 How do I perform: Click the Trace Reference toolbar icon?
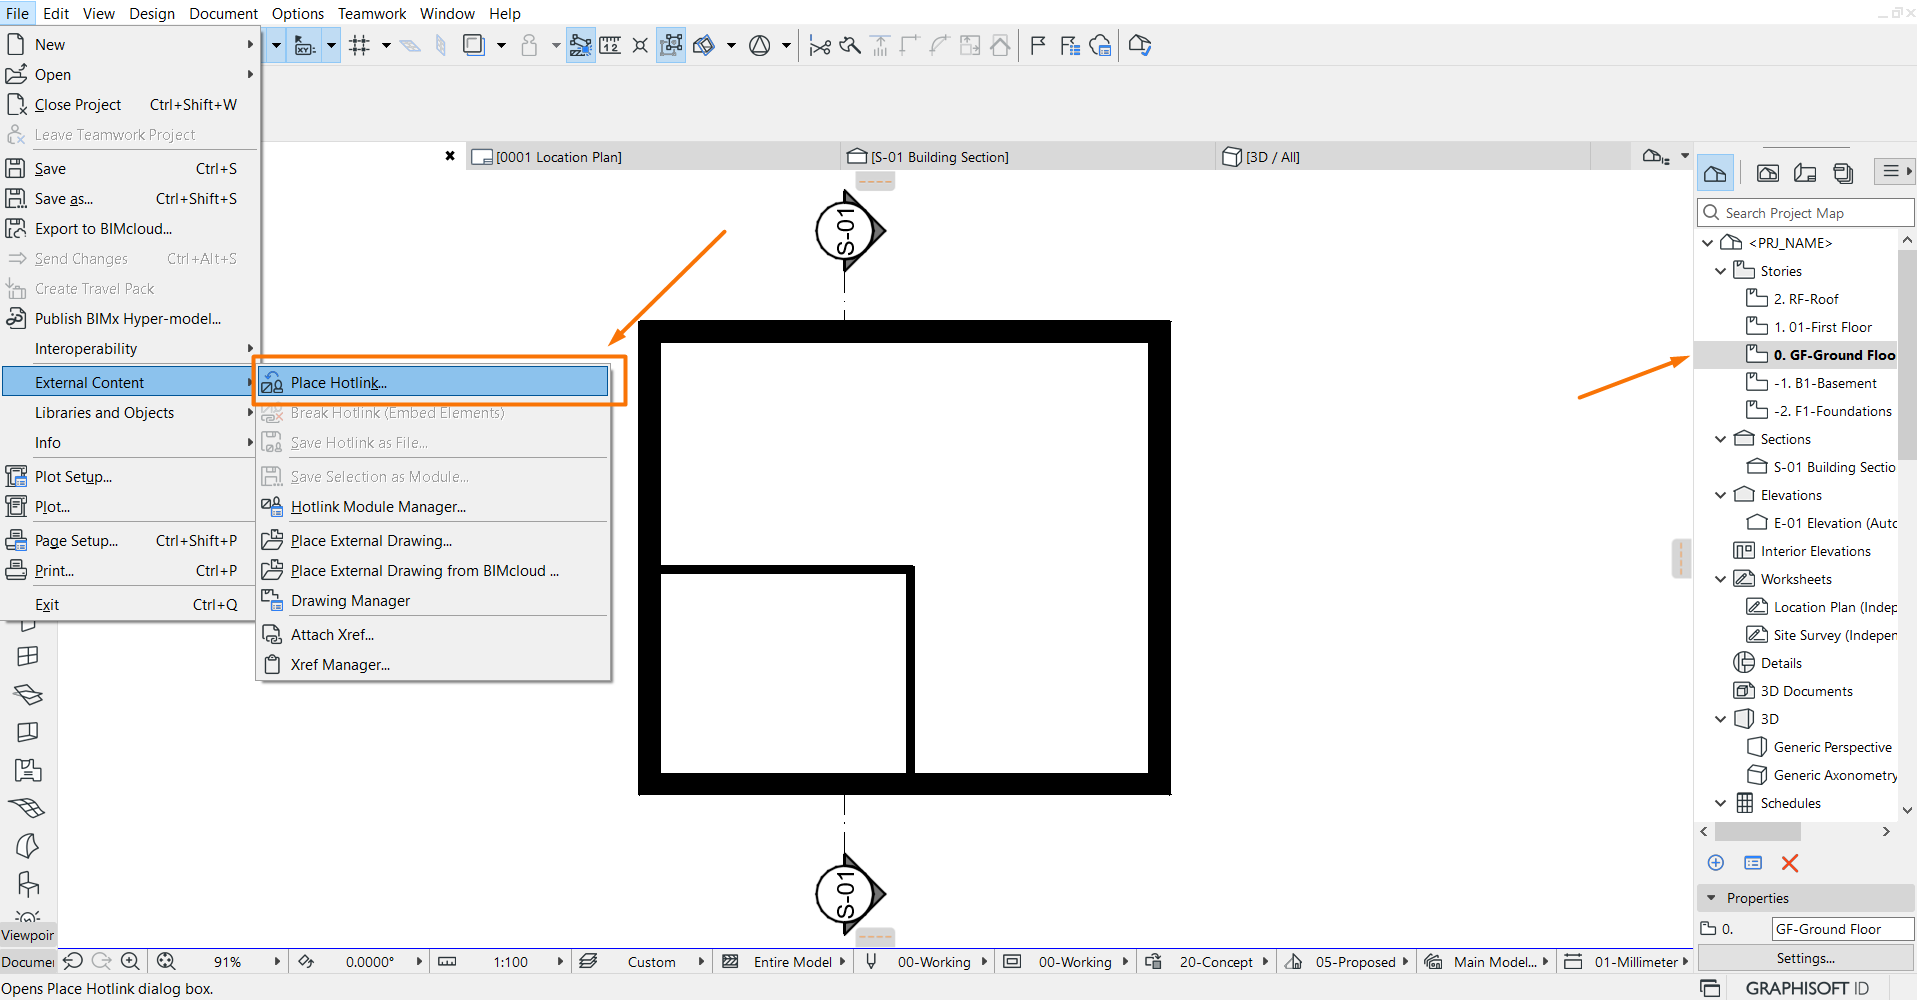(x=474, y=45)
